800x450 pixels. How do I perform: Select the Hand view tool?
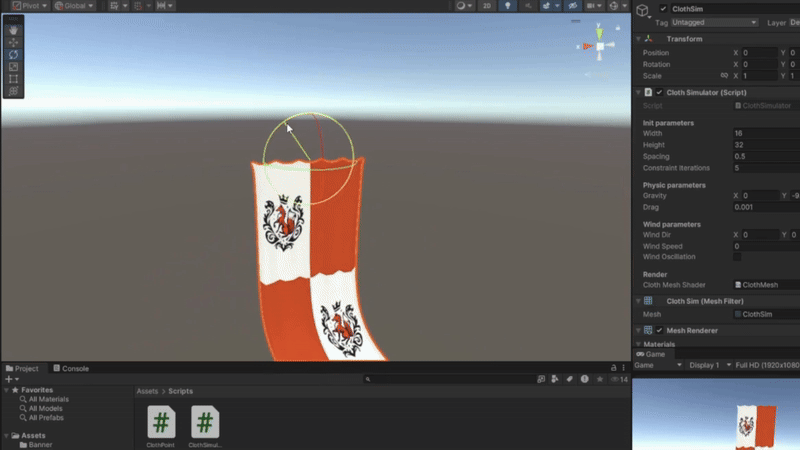(x=13, y=30)
